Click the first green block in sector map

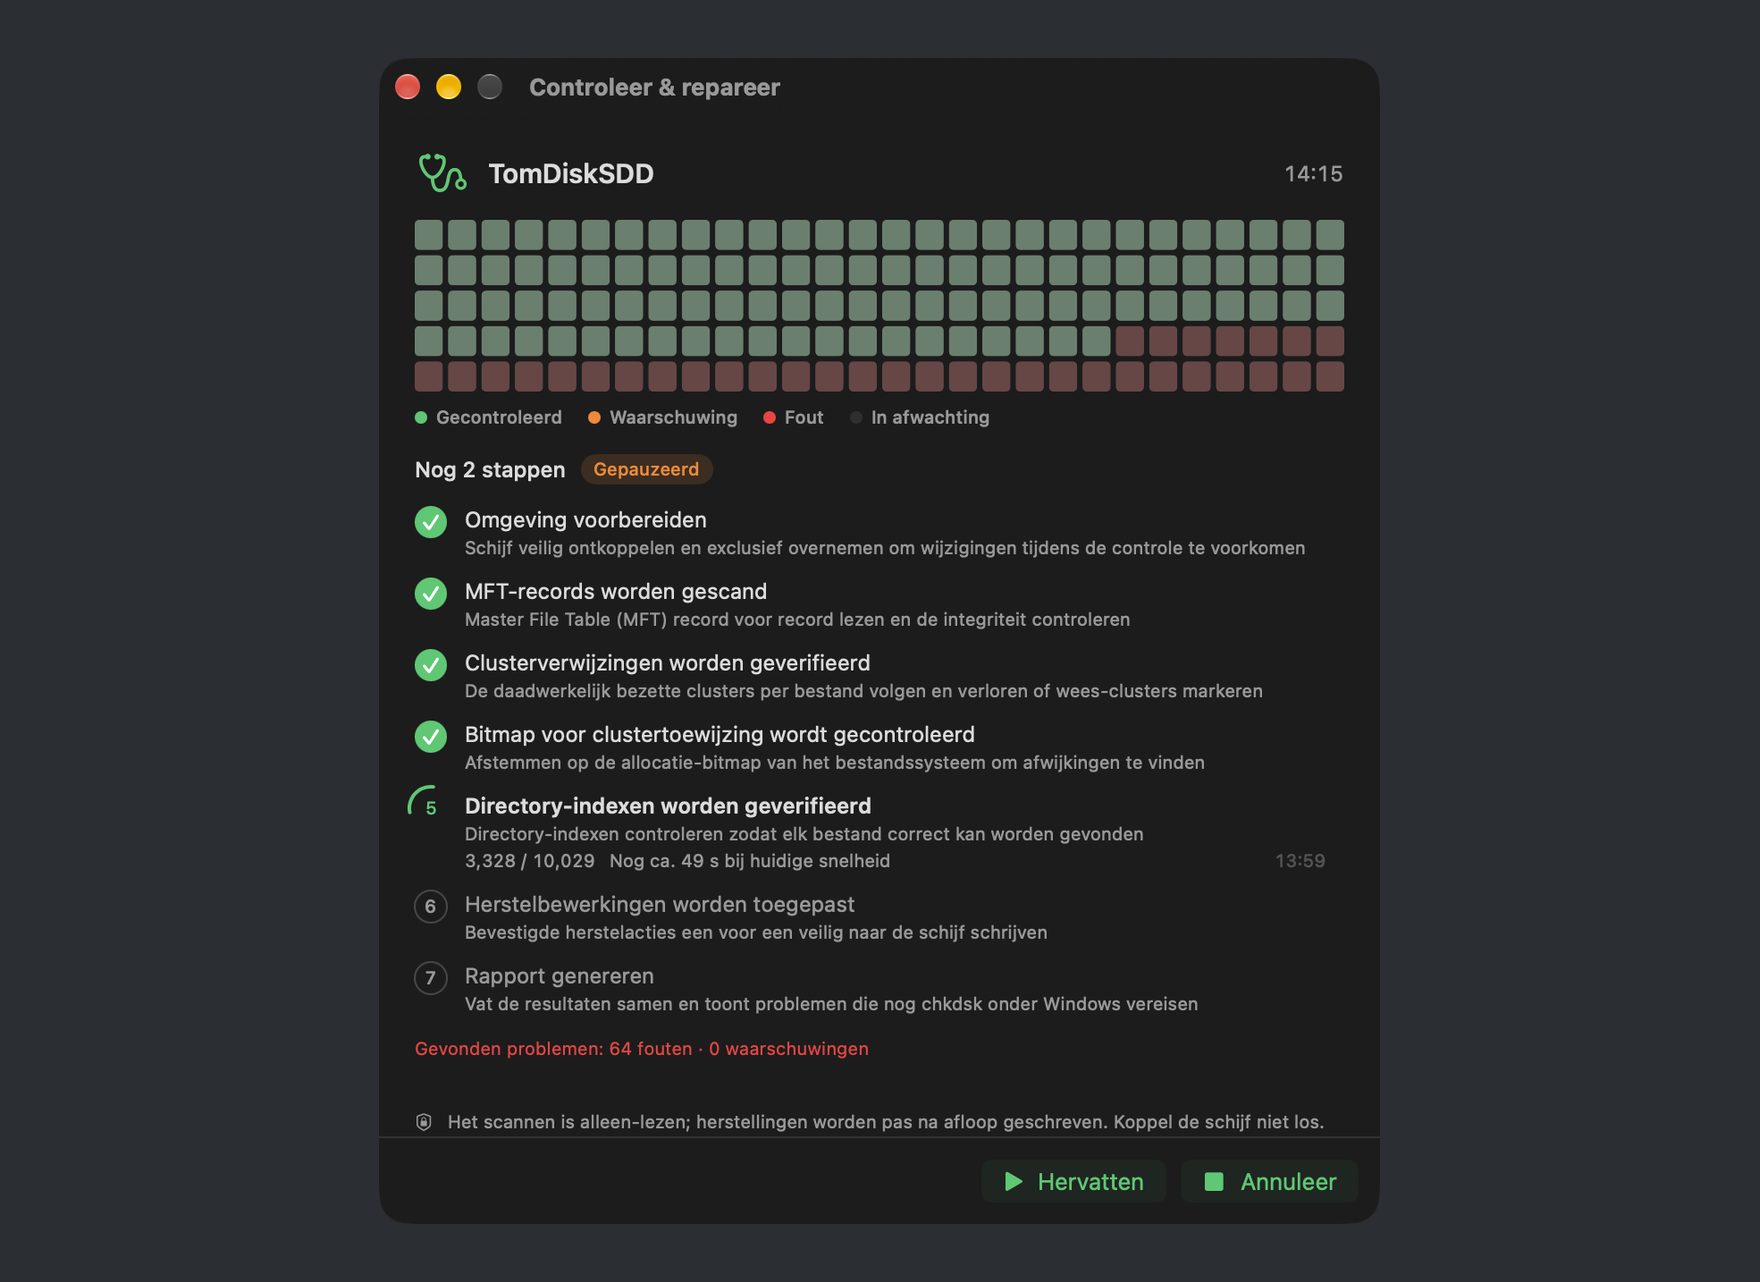(429, 235)
